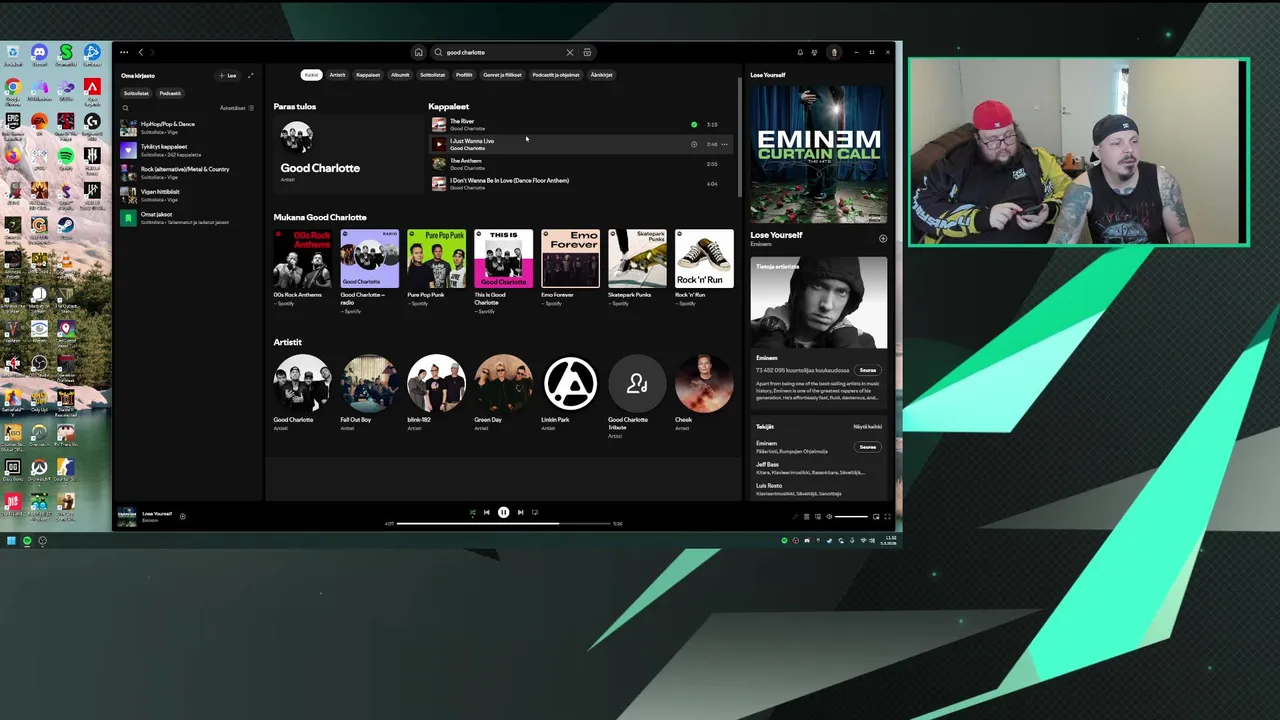The image size is (1280, 720).
Task: Add now-playing Lose Yourself to library in bottom bar
Action: click(182, 516)
